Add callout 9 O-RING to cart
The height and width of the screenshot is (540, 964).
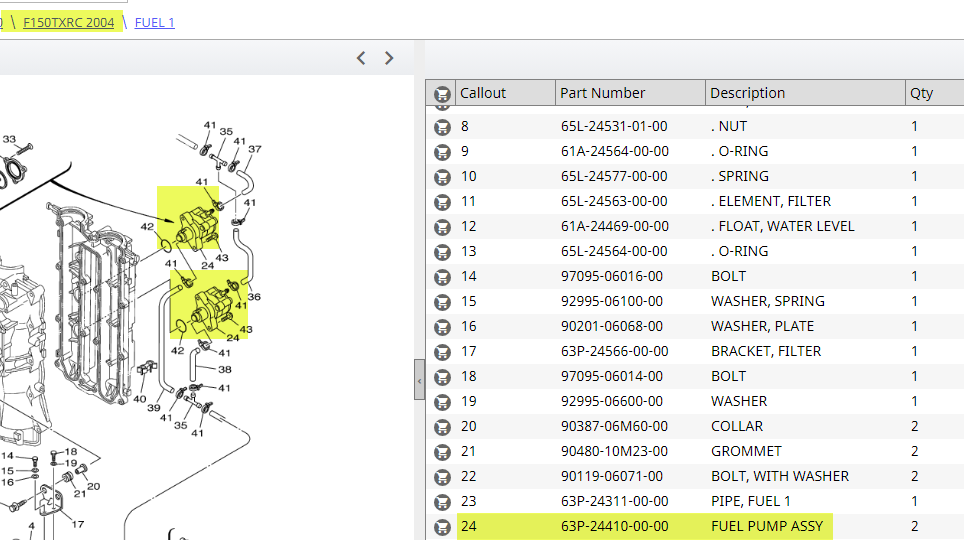(x=442, y=152)
